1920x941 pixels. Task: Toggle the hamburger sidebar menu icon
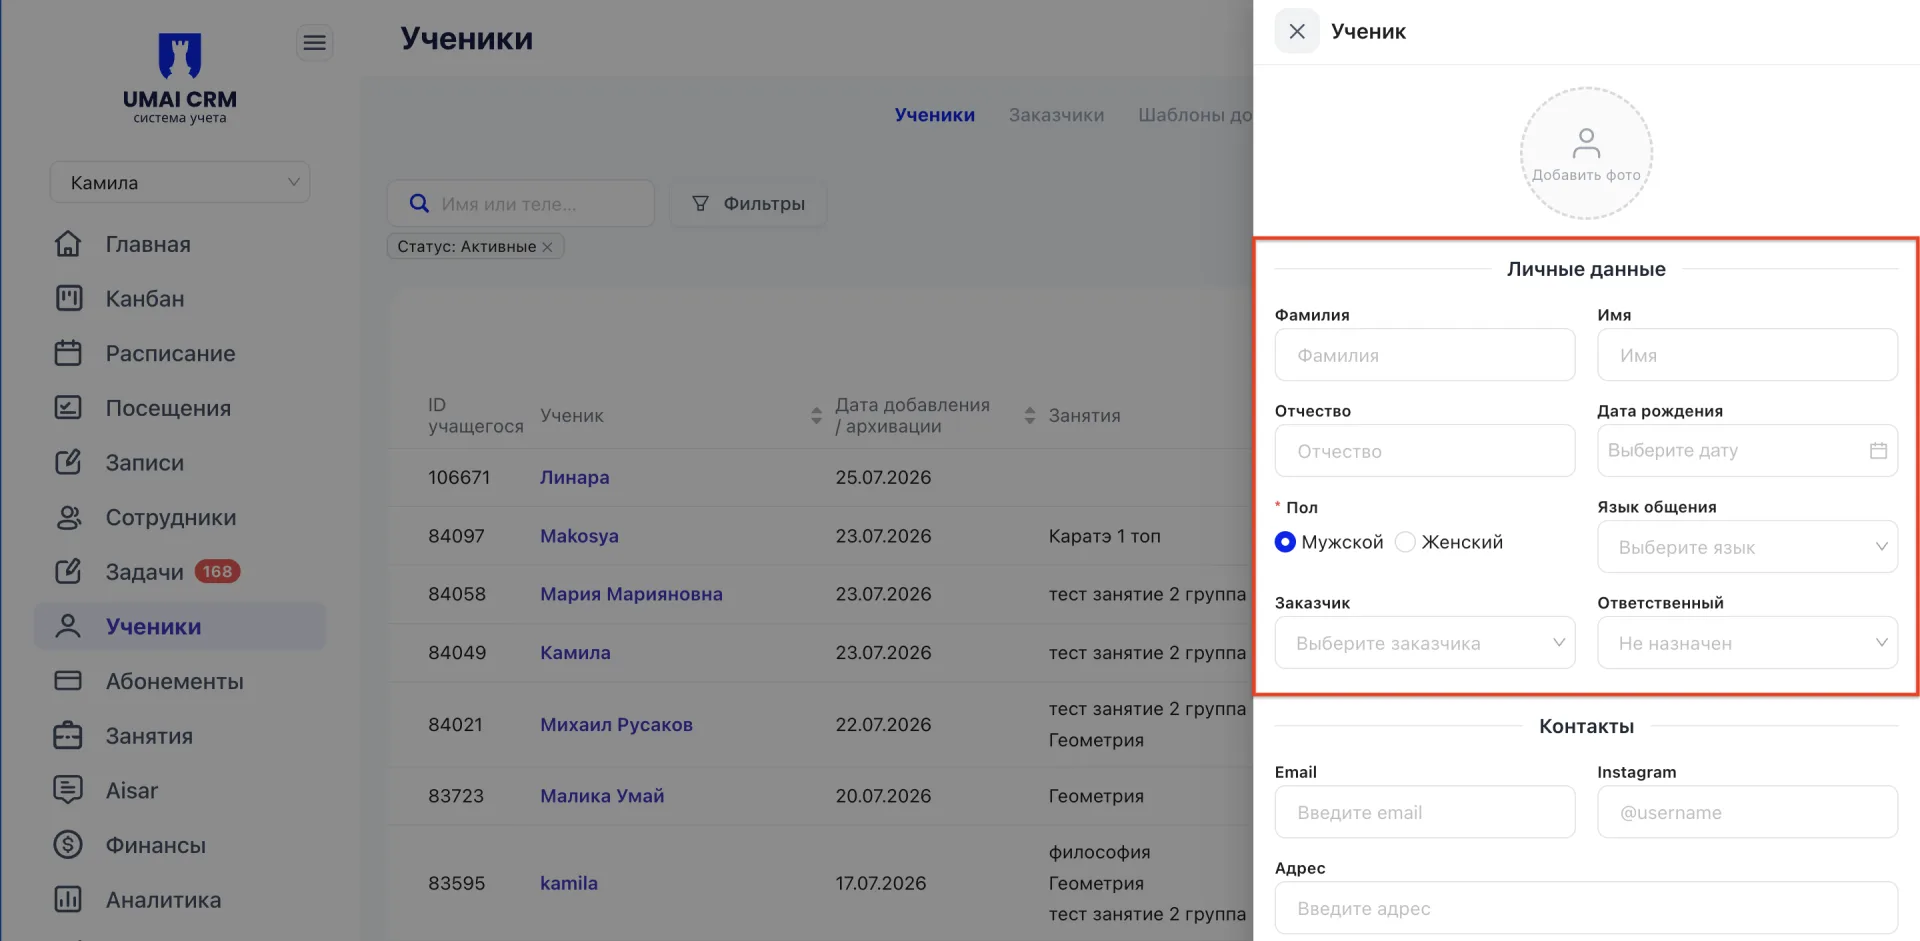click(x=315, y=42)
